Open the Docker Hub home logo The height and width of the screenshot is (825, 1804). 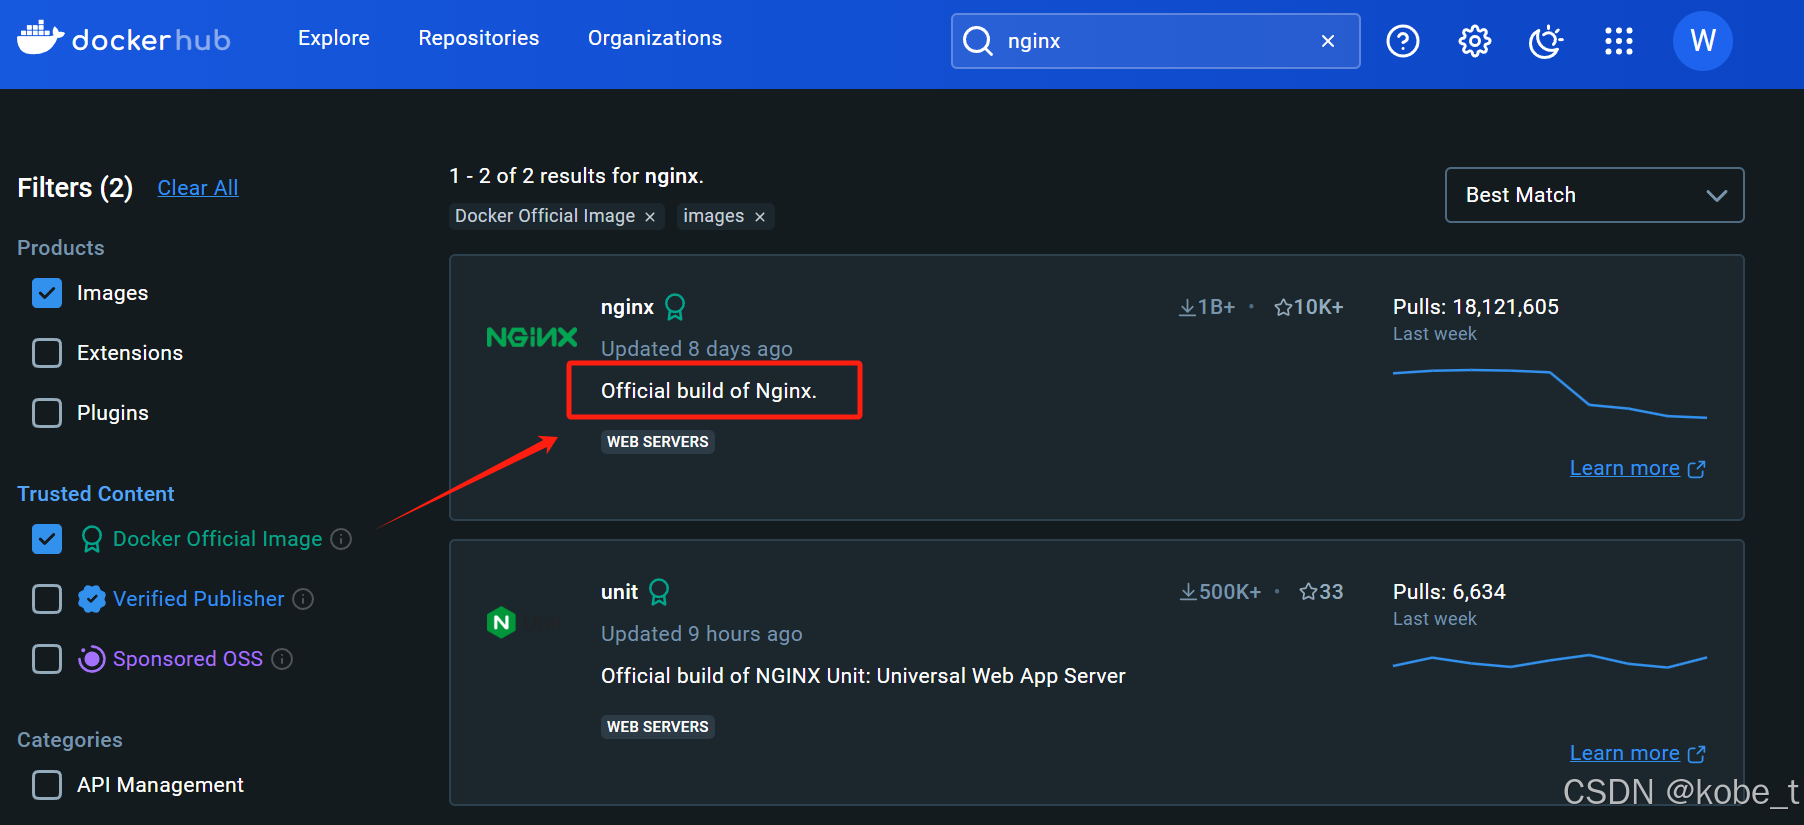tap(124, 39)
